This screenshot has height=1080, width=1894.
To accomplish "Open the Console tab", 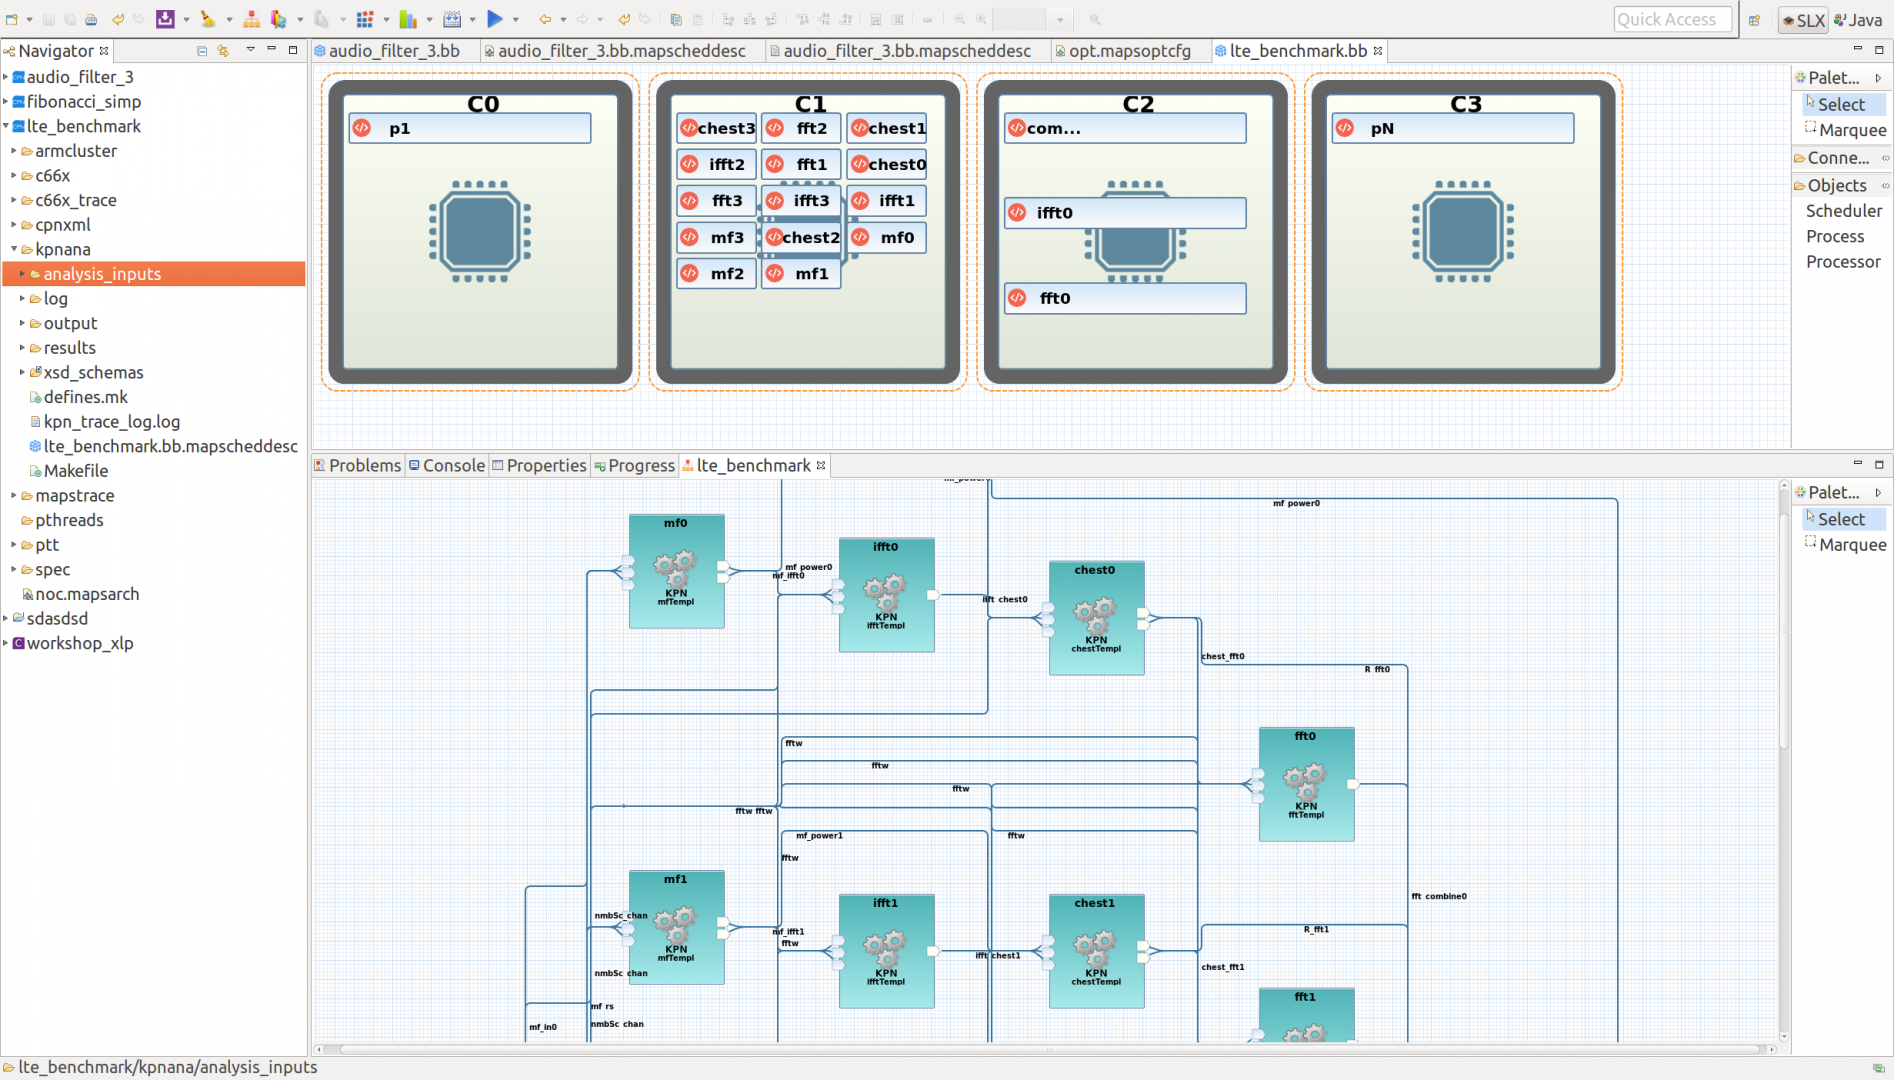I will 452,465.
